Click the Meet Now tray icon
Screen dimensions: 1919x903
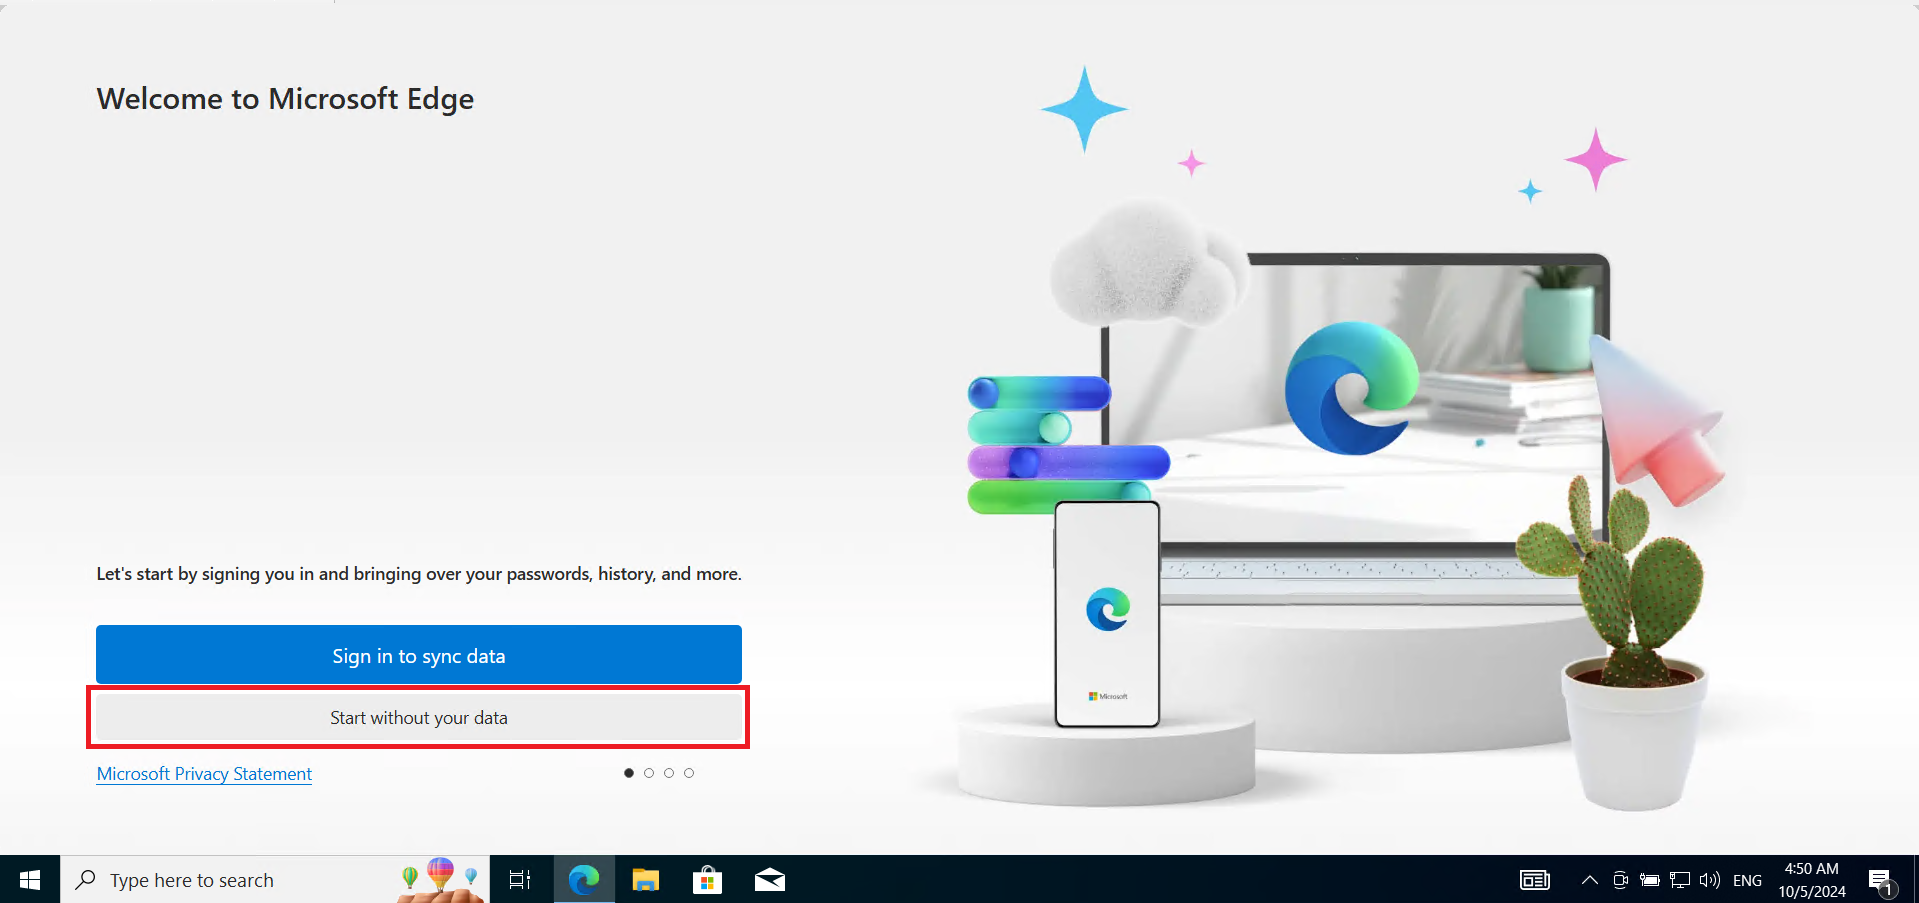point(1620,879)
